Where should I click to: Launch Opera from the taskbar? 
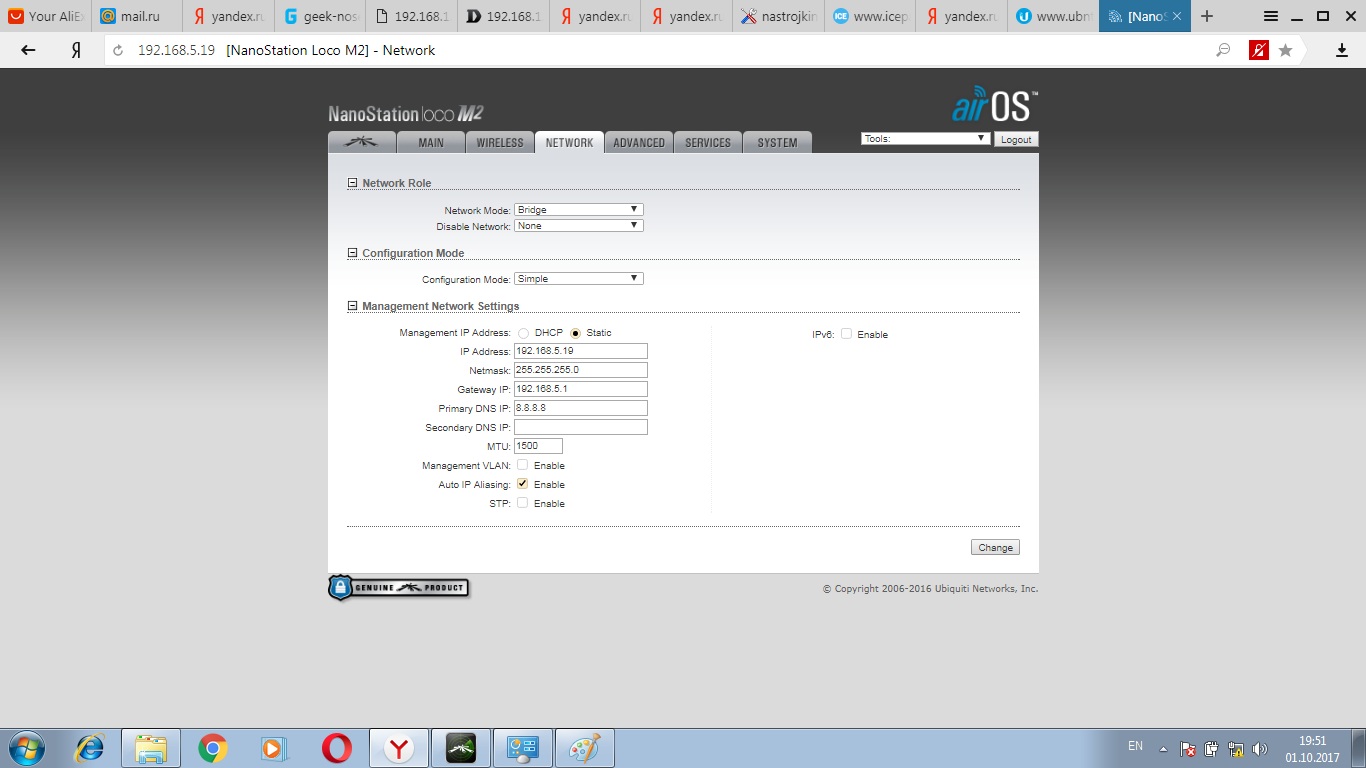(337, 748)
